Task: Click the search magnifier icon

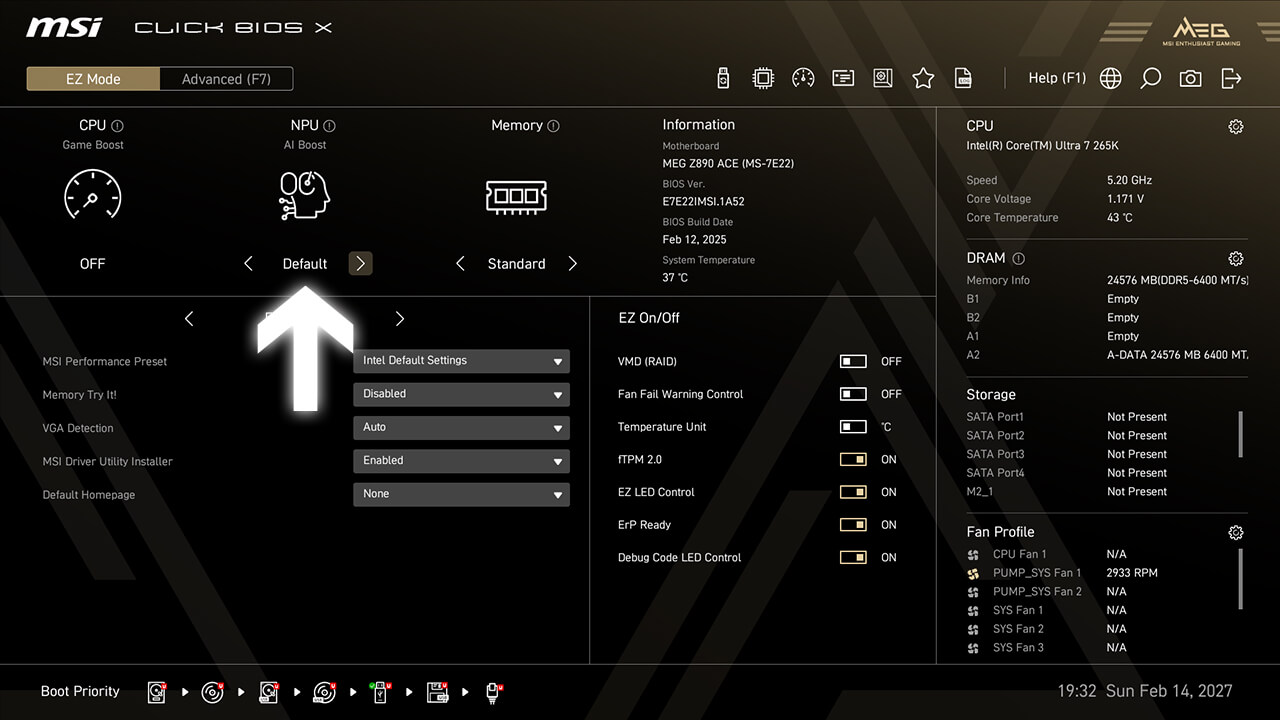Action: point(1150,78)
